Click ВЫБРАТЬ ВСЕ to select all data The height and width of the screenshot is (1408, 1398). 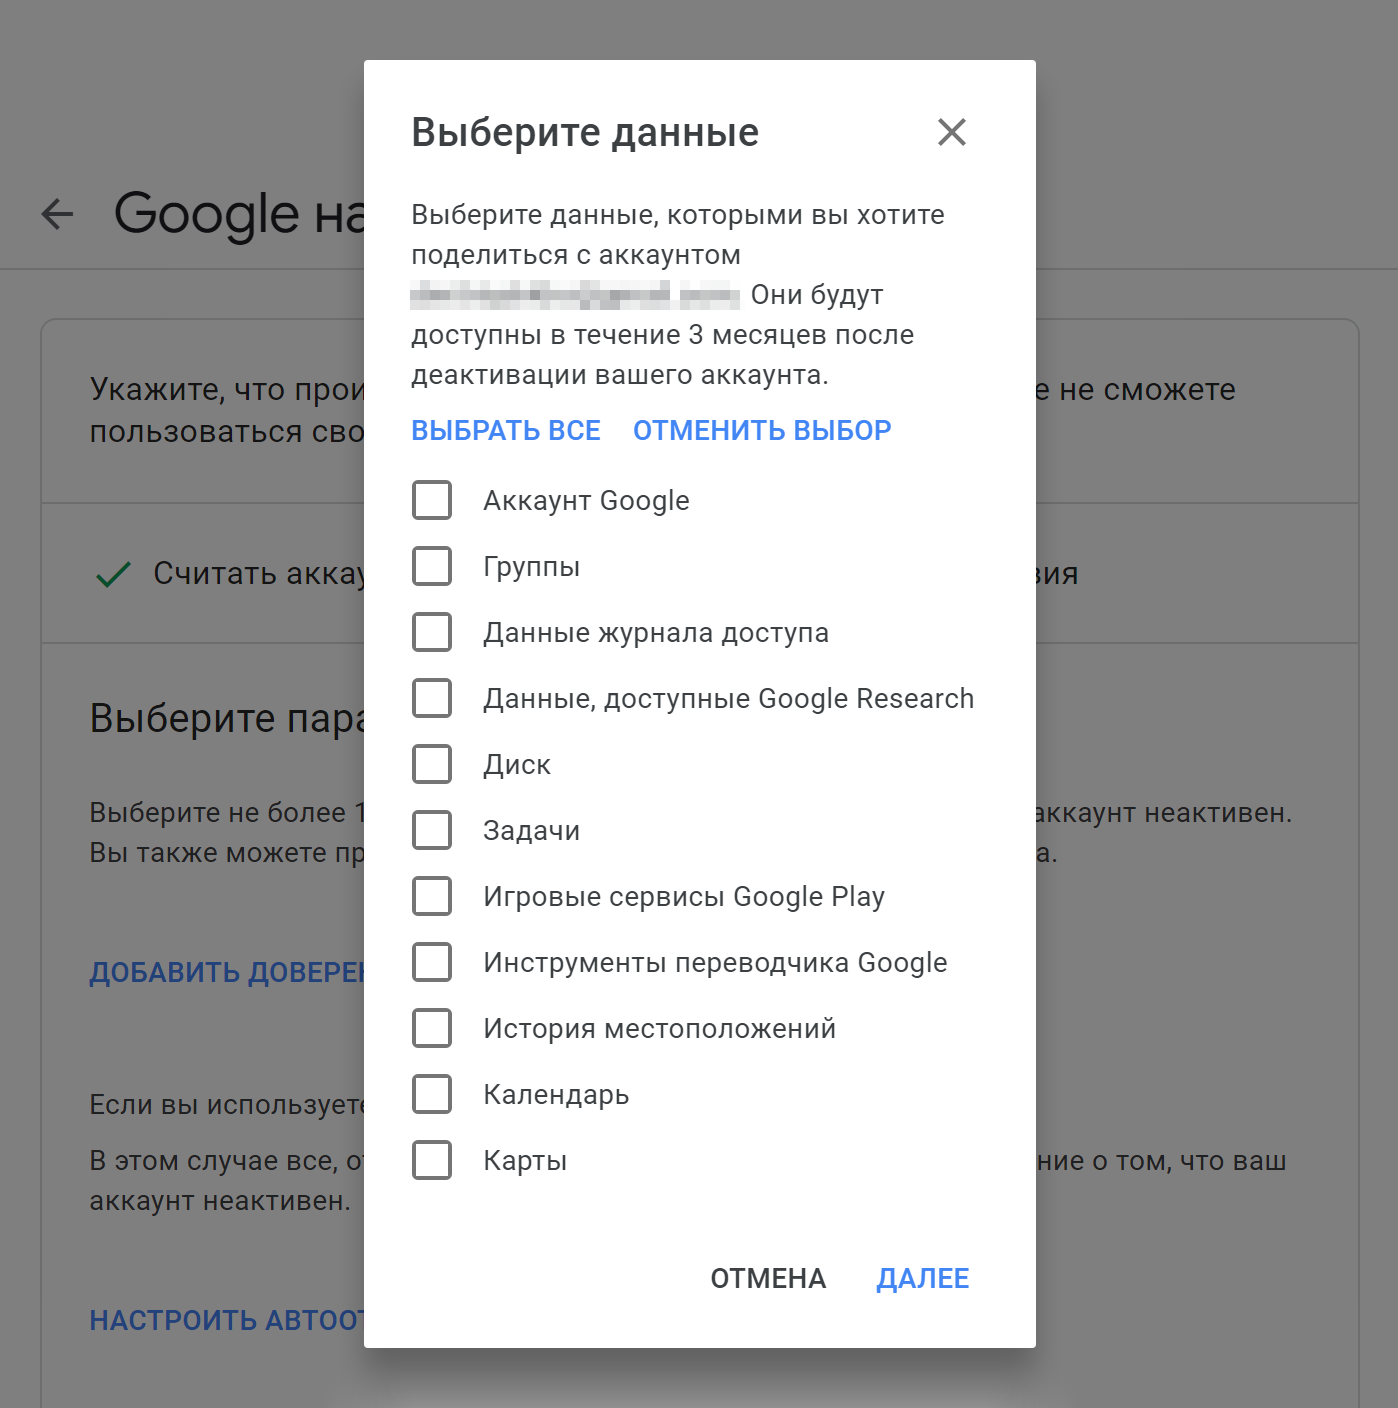(506, 430)
